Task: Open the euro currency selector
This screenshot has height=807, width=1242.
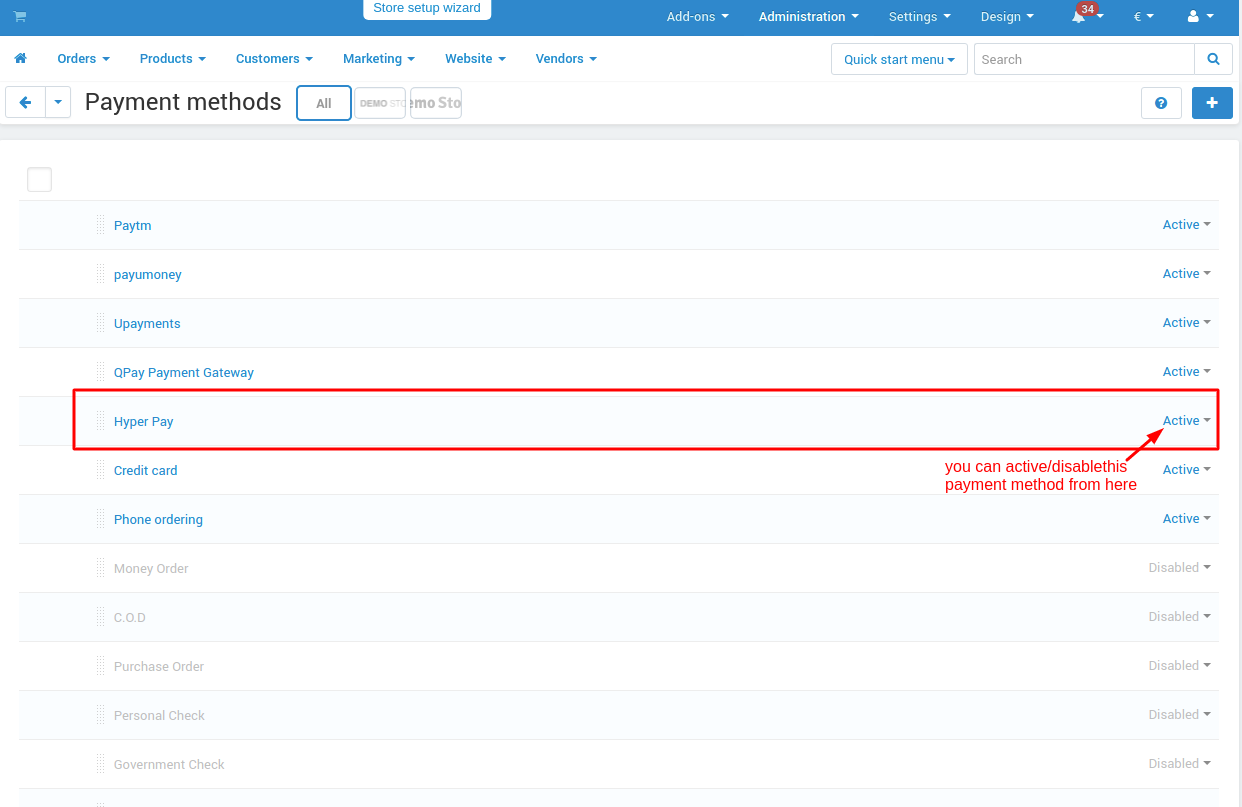Action: click(x=1143, y=17)
